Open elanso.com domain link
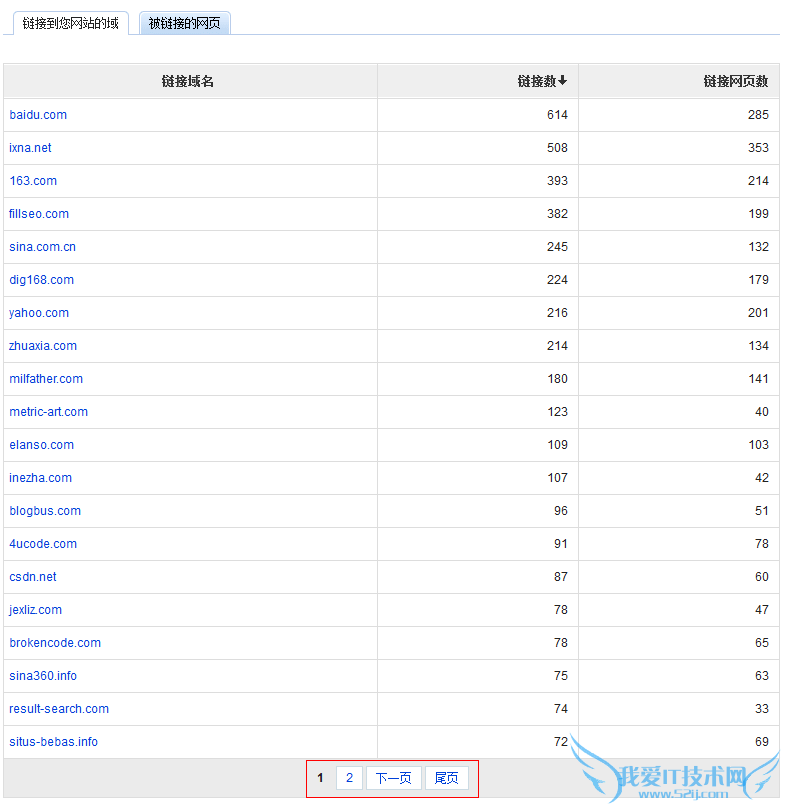 pyautogui.click(x=41, y=445)
